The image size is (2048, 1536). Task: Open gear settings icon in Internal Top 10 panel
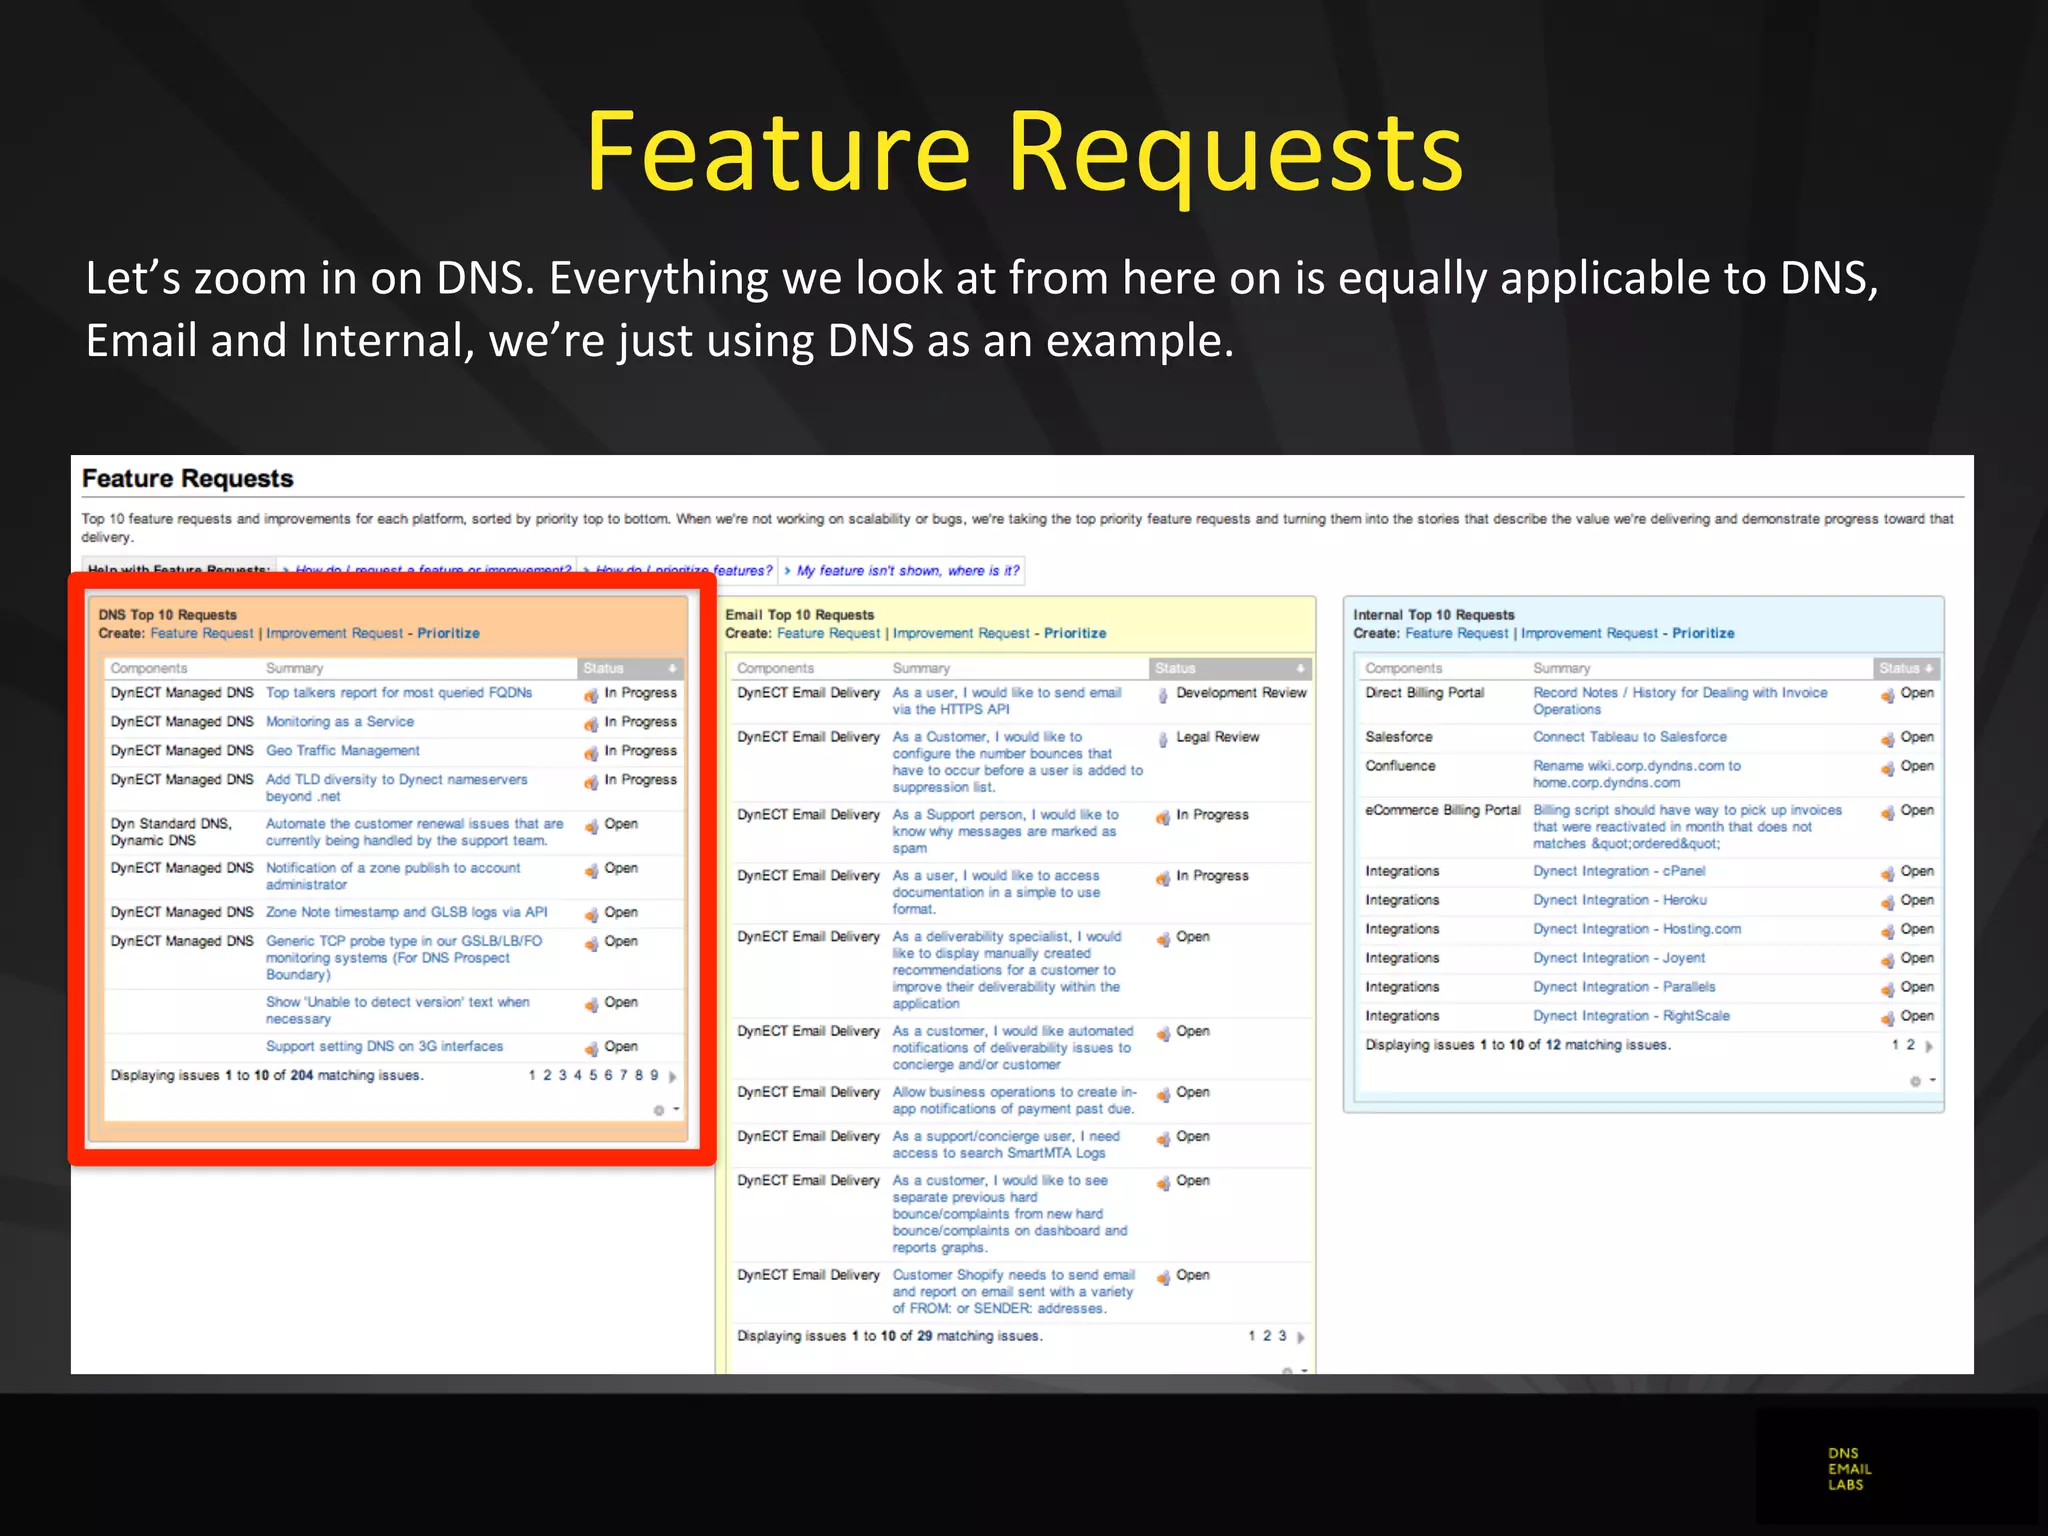pyautogui.click(x=1915, y=1081)
